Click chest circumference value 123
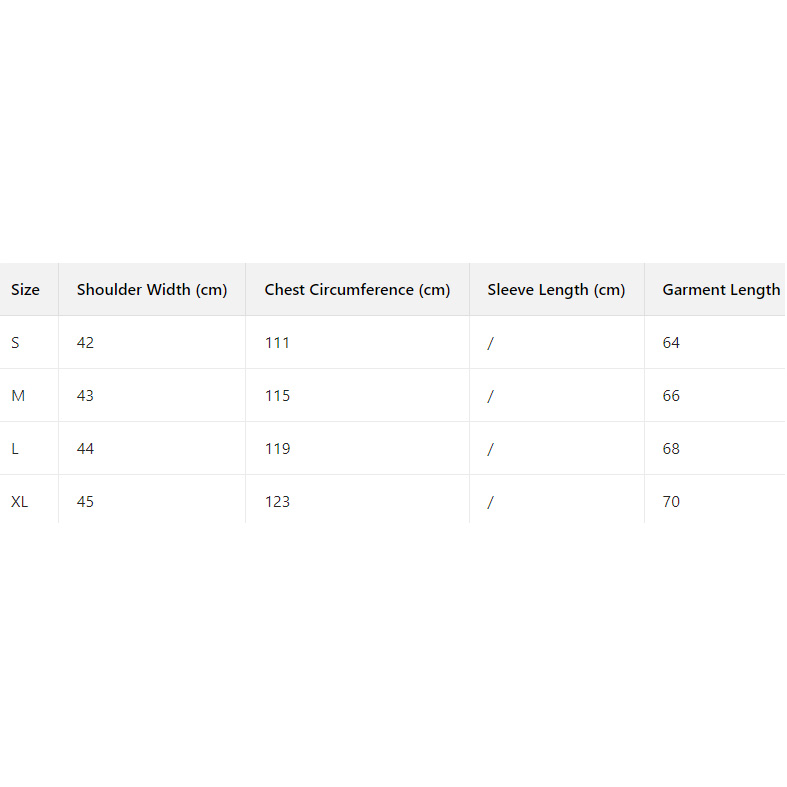Screen dimensions: 787x787 point(277,502)
